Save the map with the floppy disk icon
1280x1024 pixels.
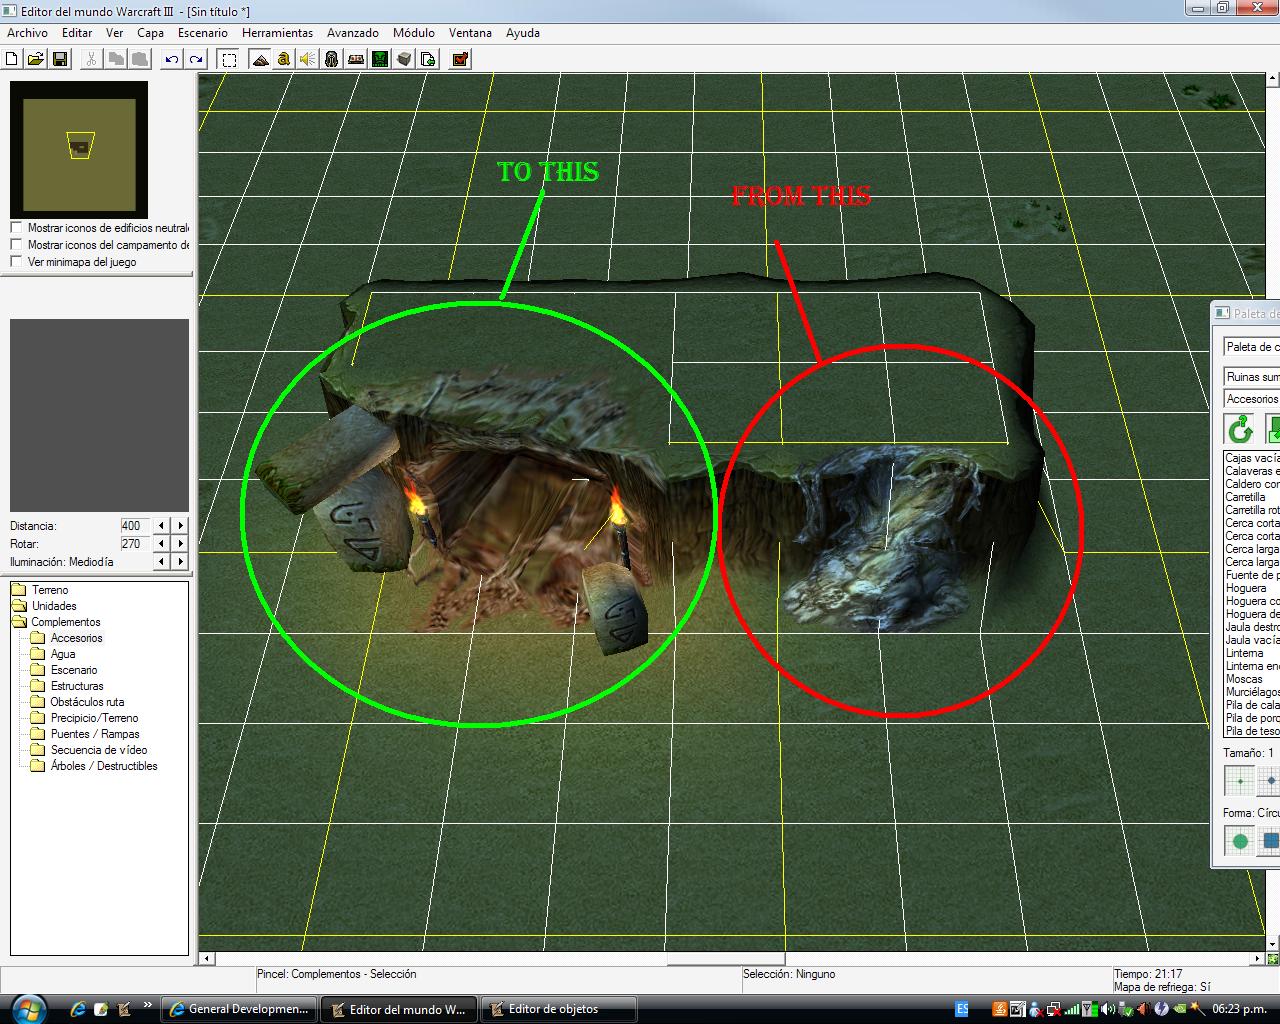click(59, 59)
